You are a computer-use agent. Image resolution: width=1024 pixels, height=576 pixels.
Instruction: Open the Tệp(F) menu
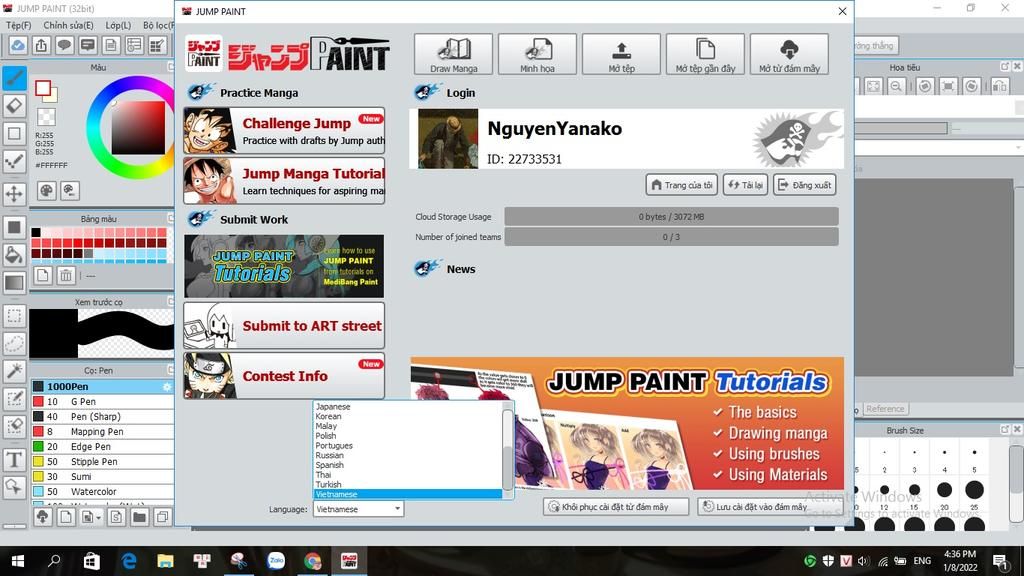(x=19, y=25)
